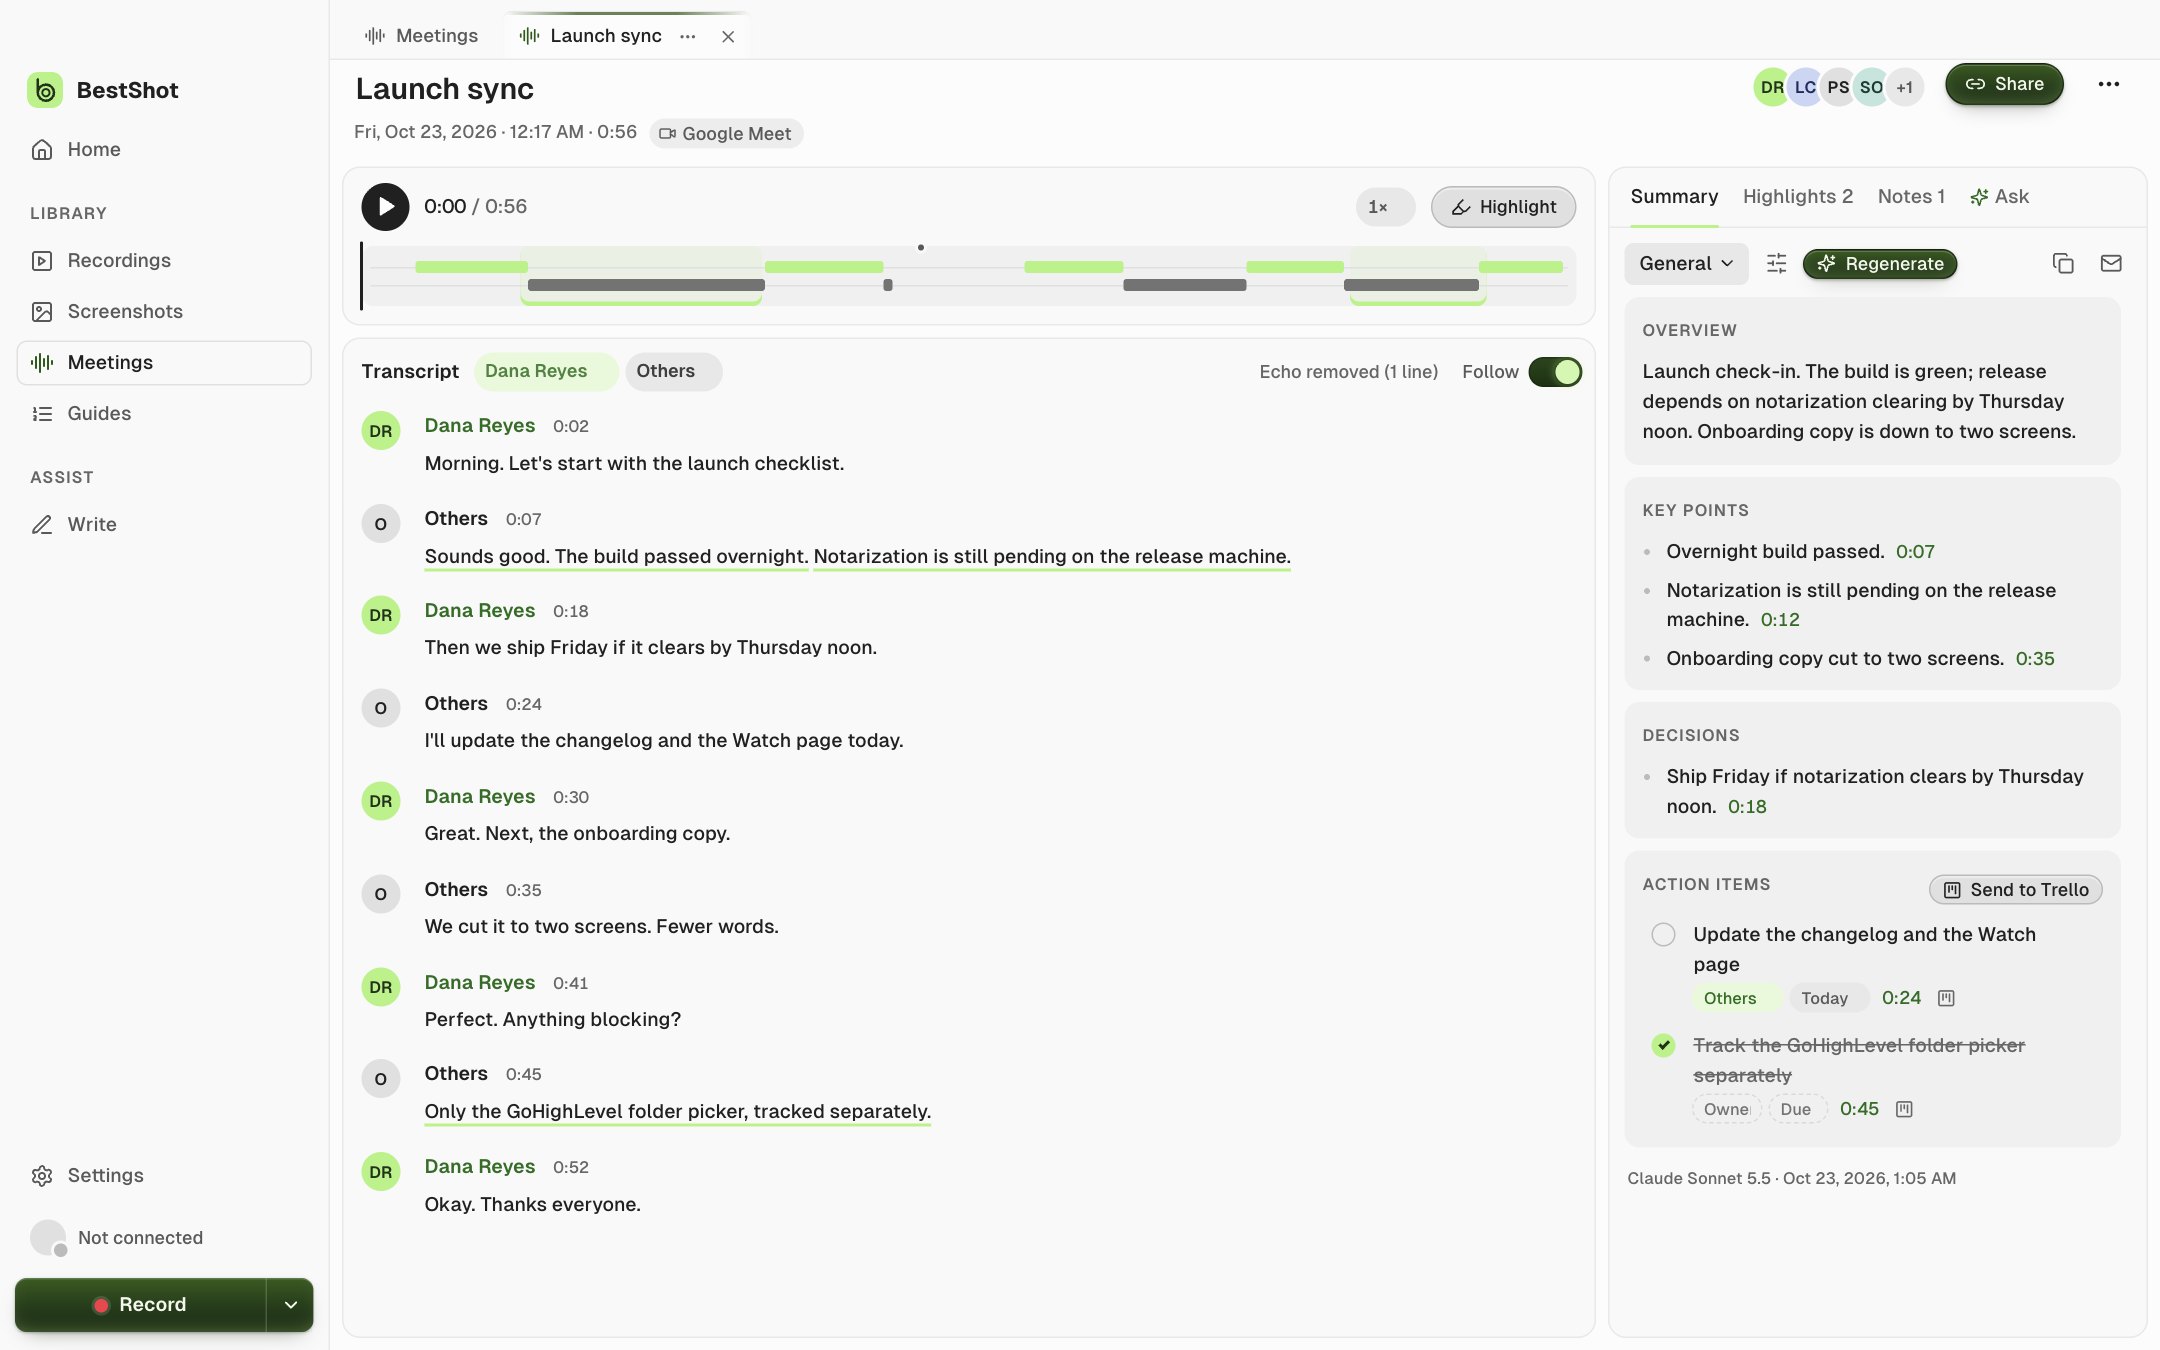The image size is (2160, 1350).
Task: Uncheck the GoHighLevel folder picker item
Action: point(1663,1045)
